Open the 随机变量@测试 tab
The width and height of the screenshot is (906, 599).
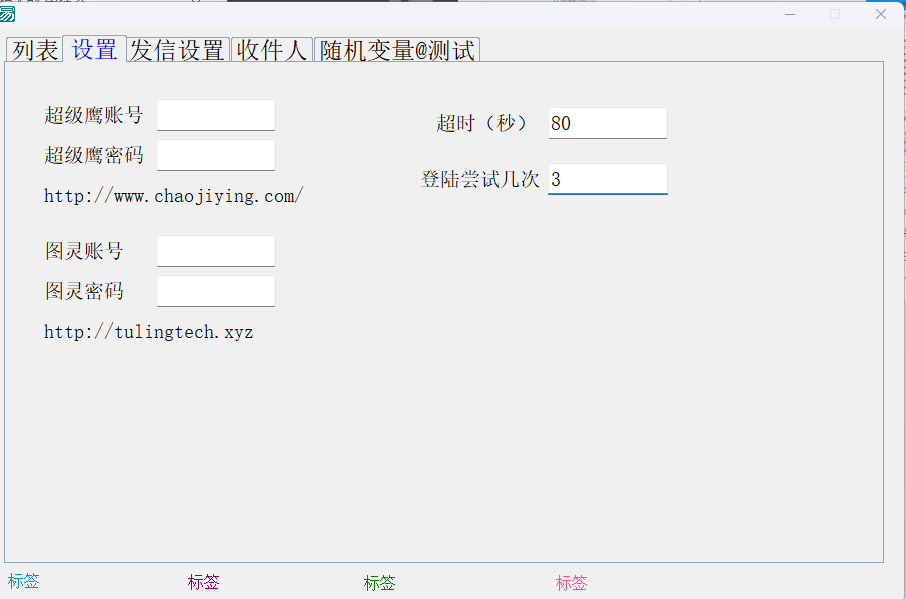click(397, 50)
